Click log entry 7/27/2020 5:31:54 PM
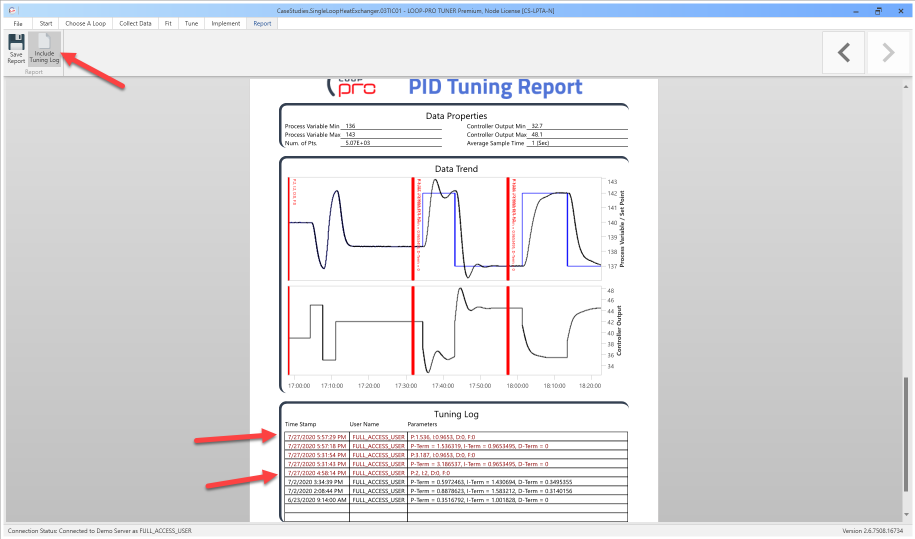This screenshot has width=915, height=539. coord(317,455)
